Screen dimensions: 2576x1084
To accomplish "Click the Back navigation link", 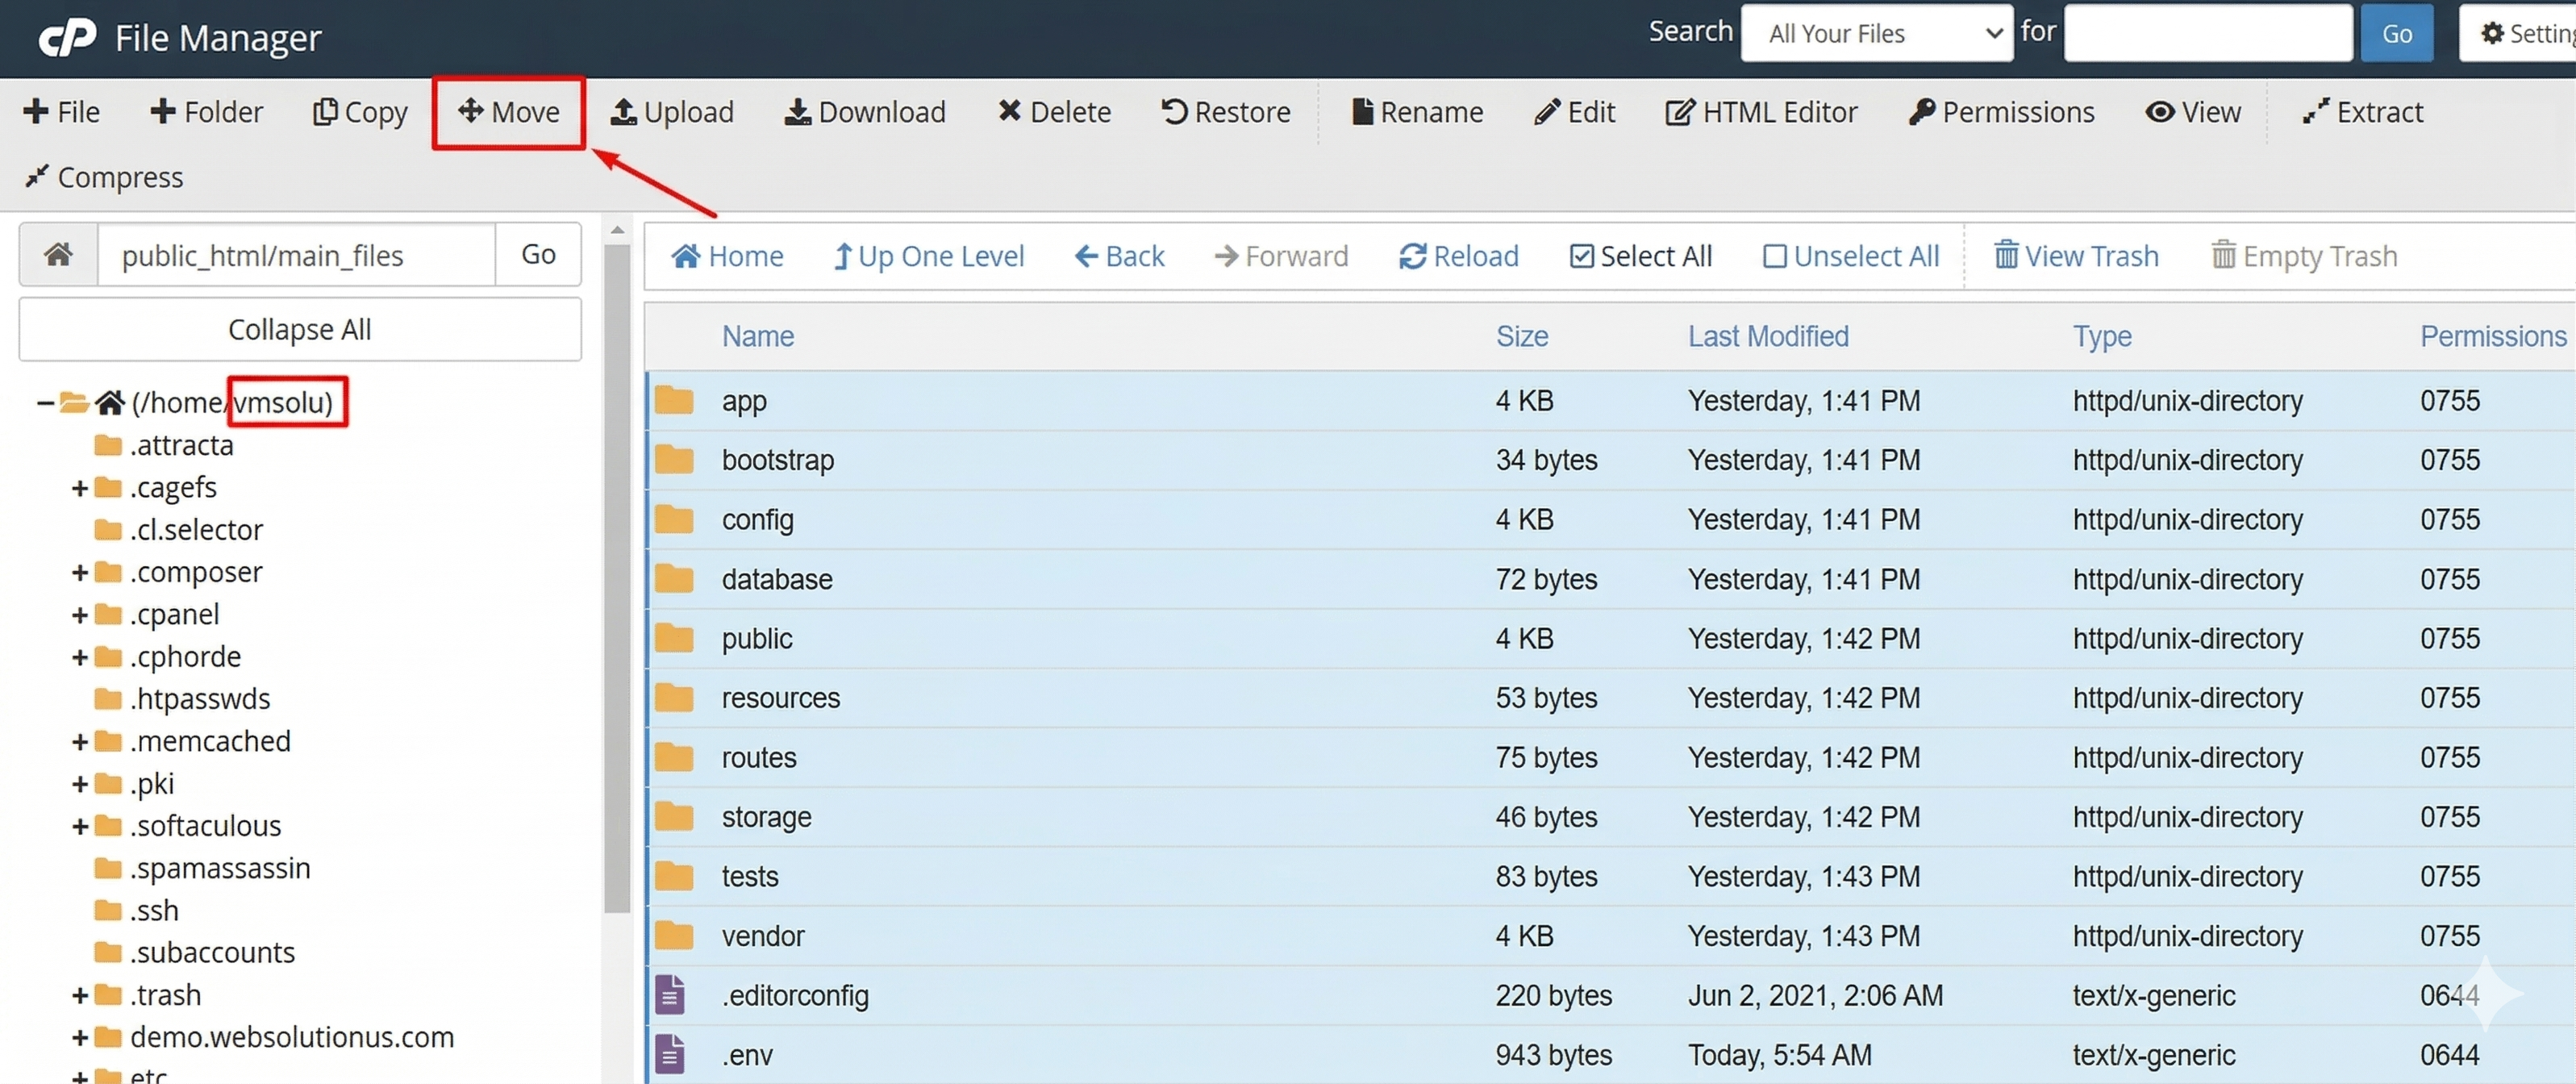I will [1119, 256].
